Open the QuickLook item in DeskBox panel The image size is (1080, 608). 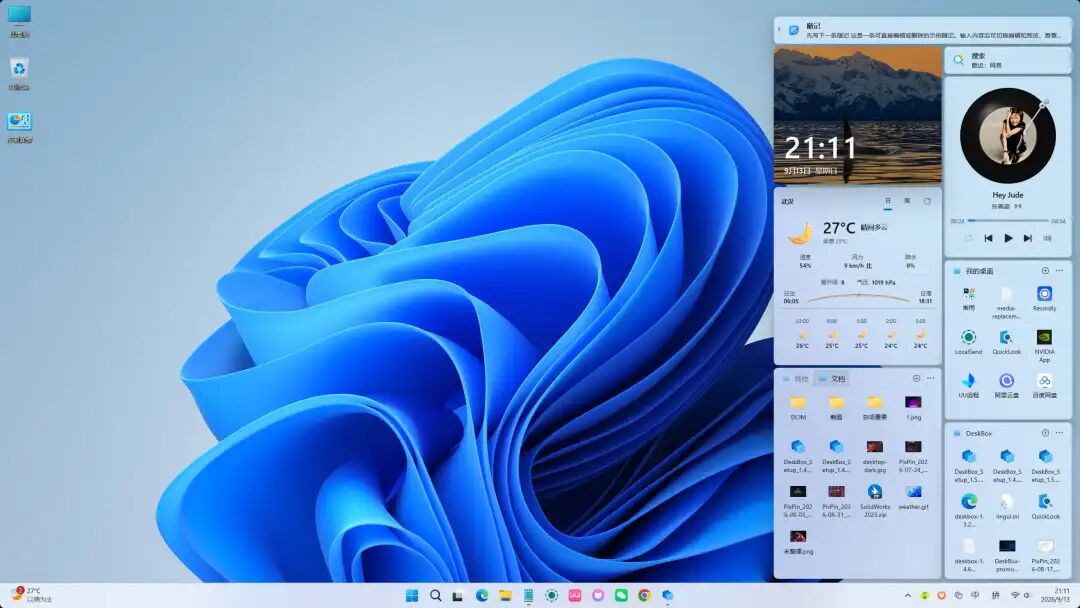(x=1045, y=501)
